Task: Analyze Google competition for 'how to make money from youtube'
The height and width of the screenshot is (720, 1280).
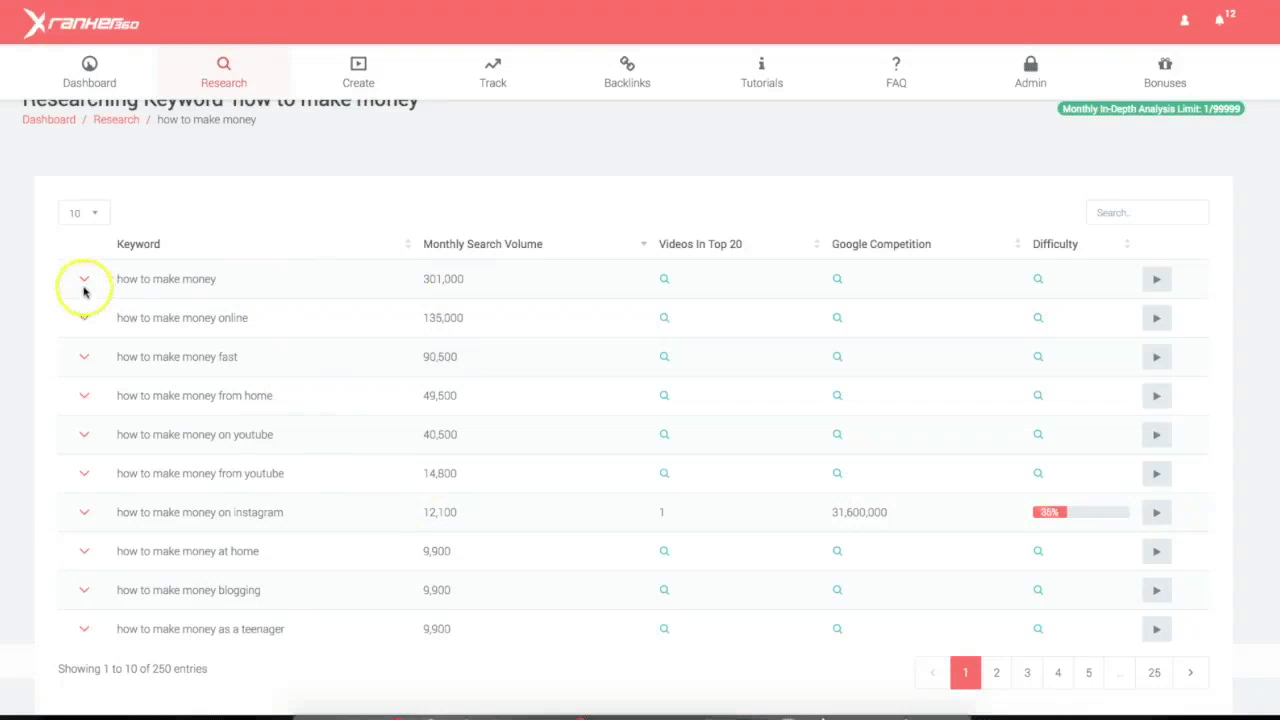Action: pyautogui.click(x=837, y=474)
